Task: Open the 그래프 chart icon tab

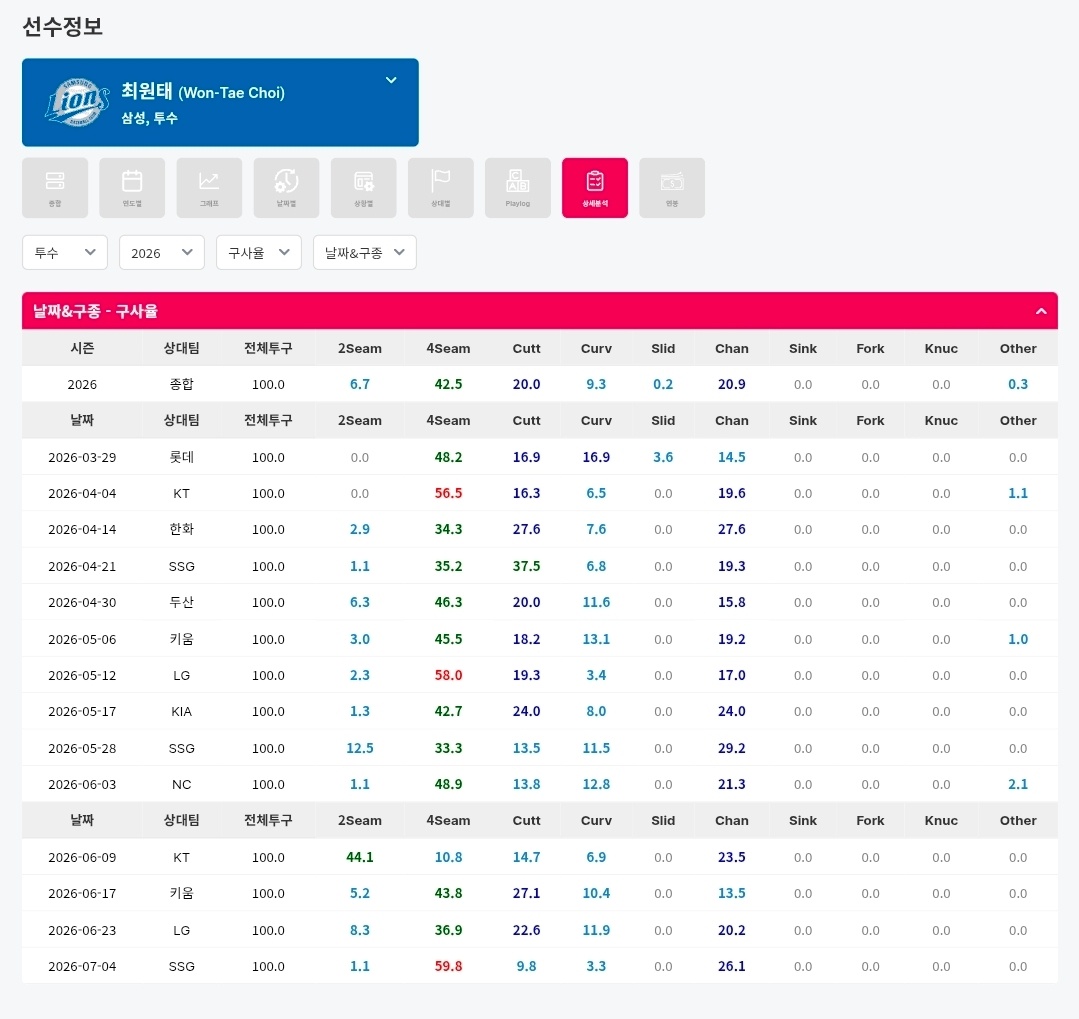Action: coord(209,188)
